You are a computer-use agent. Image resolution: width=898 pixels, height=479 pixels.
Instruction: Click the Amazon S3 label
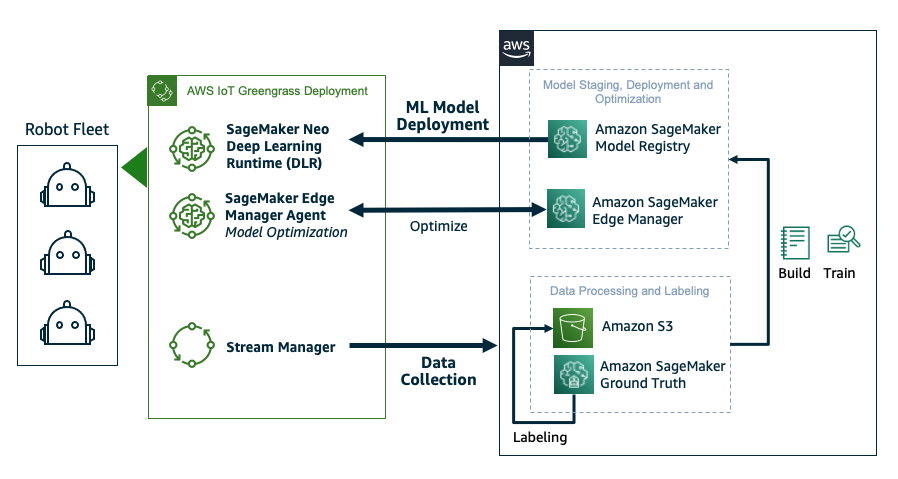point(637,327)
